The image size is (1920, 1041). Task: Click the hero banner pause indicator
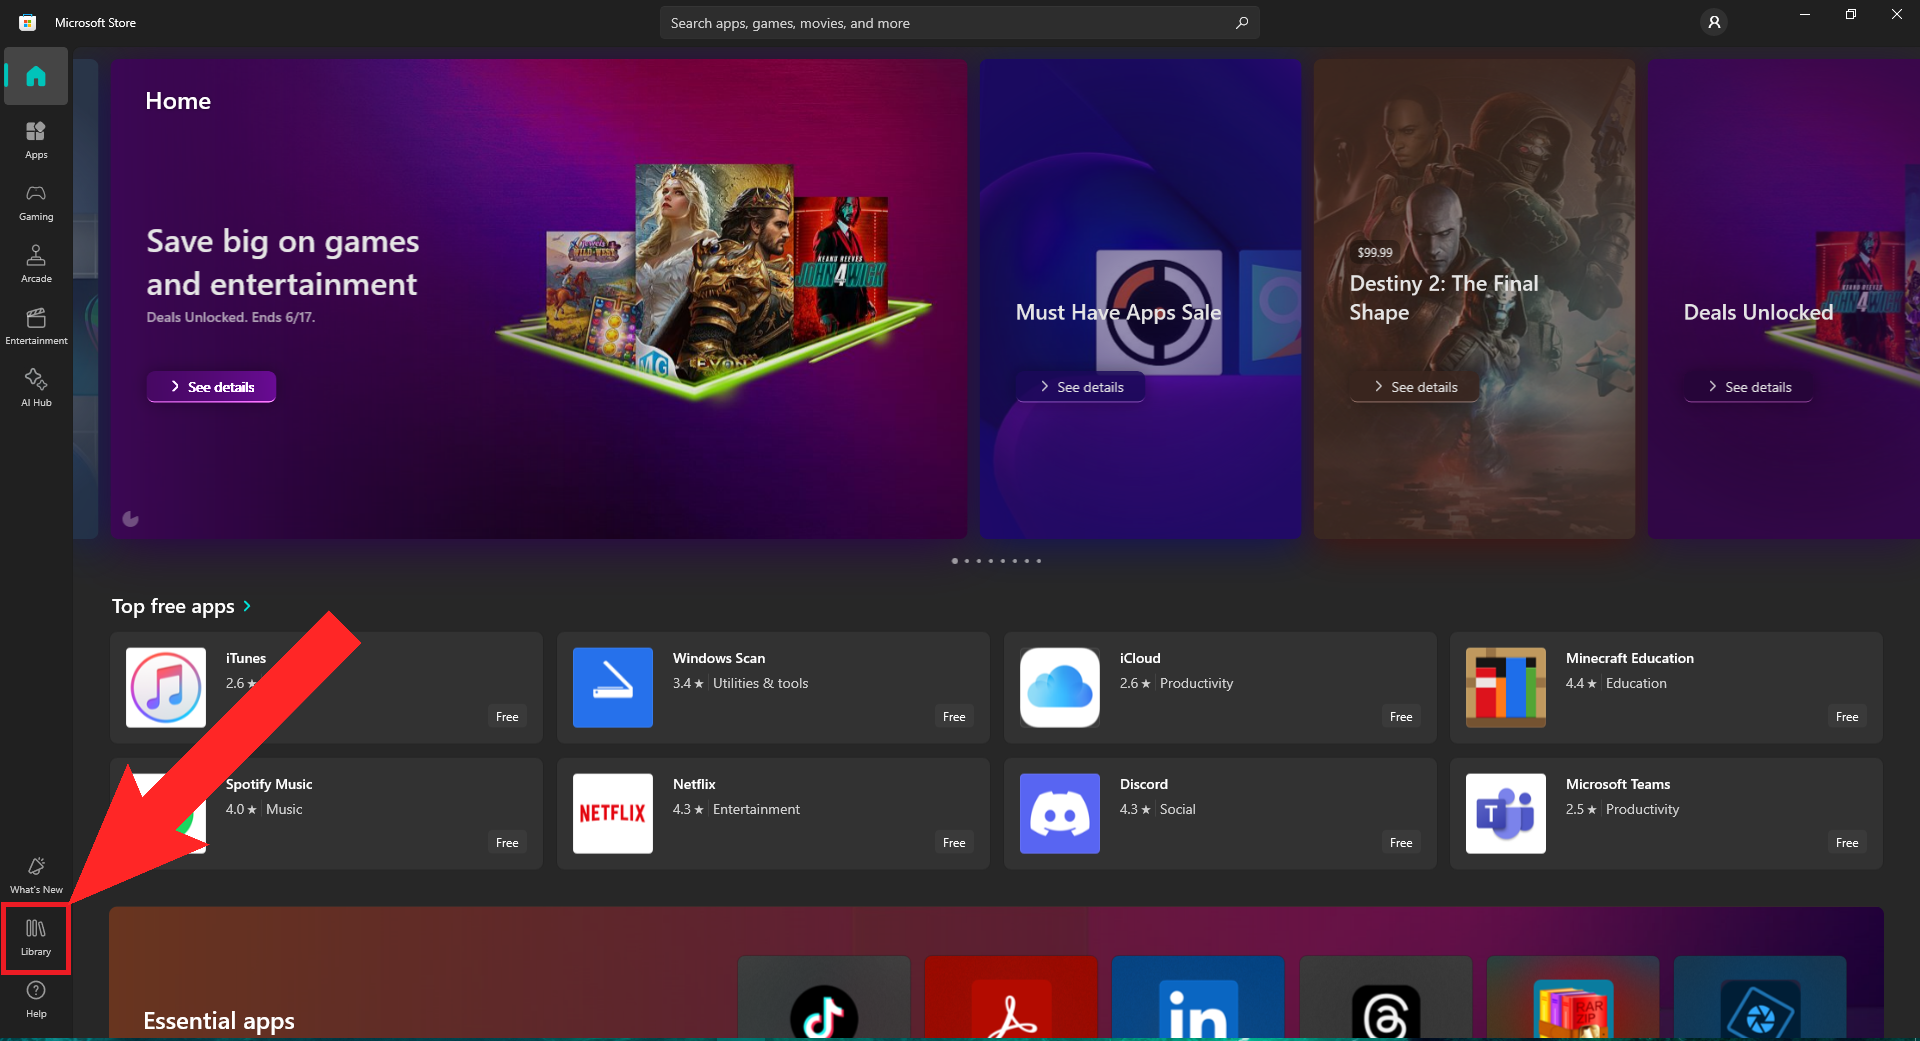tap(130, 519)
